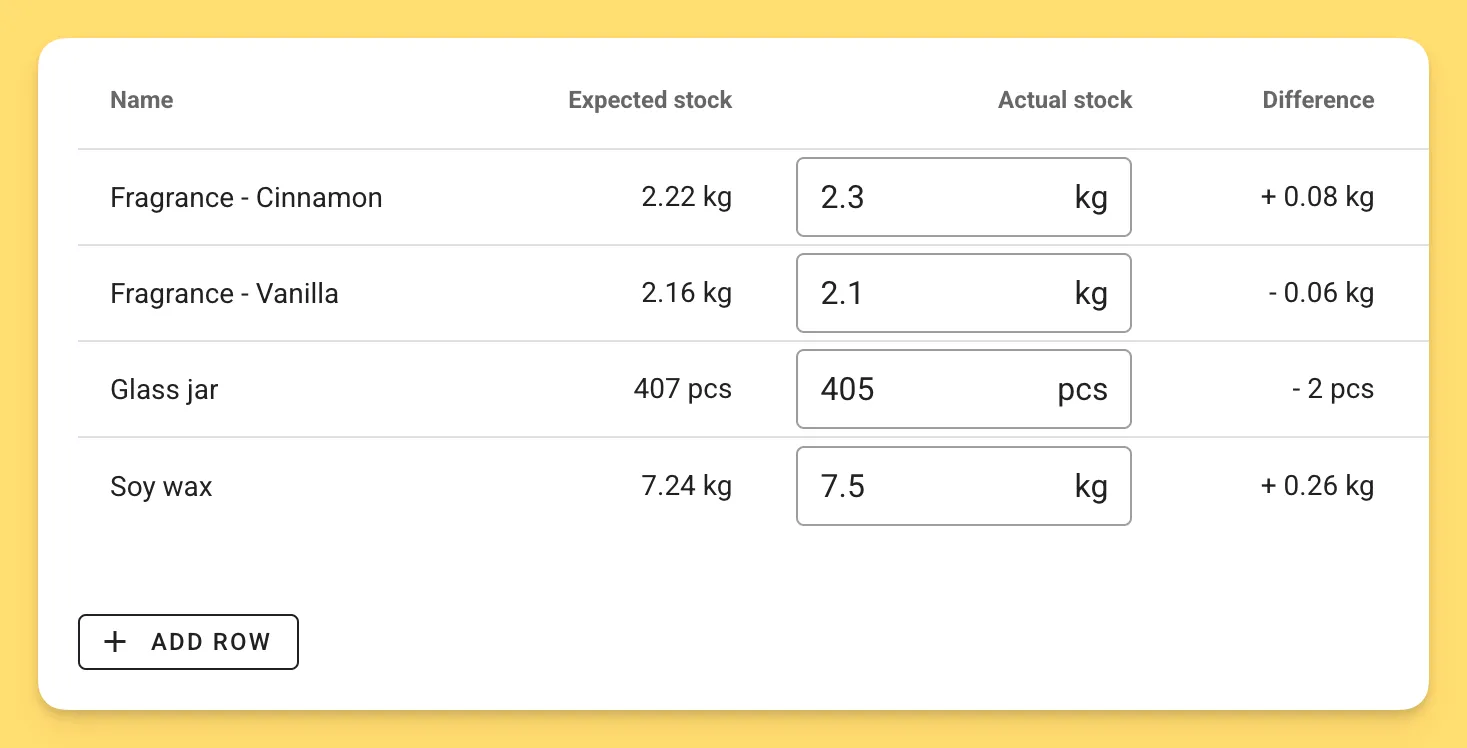The image size is (1467, 748).
Task: Click the + 0.26 kg difference for Soy wax
Action: click(x=1317, y=486)
